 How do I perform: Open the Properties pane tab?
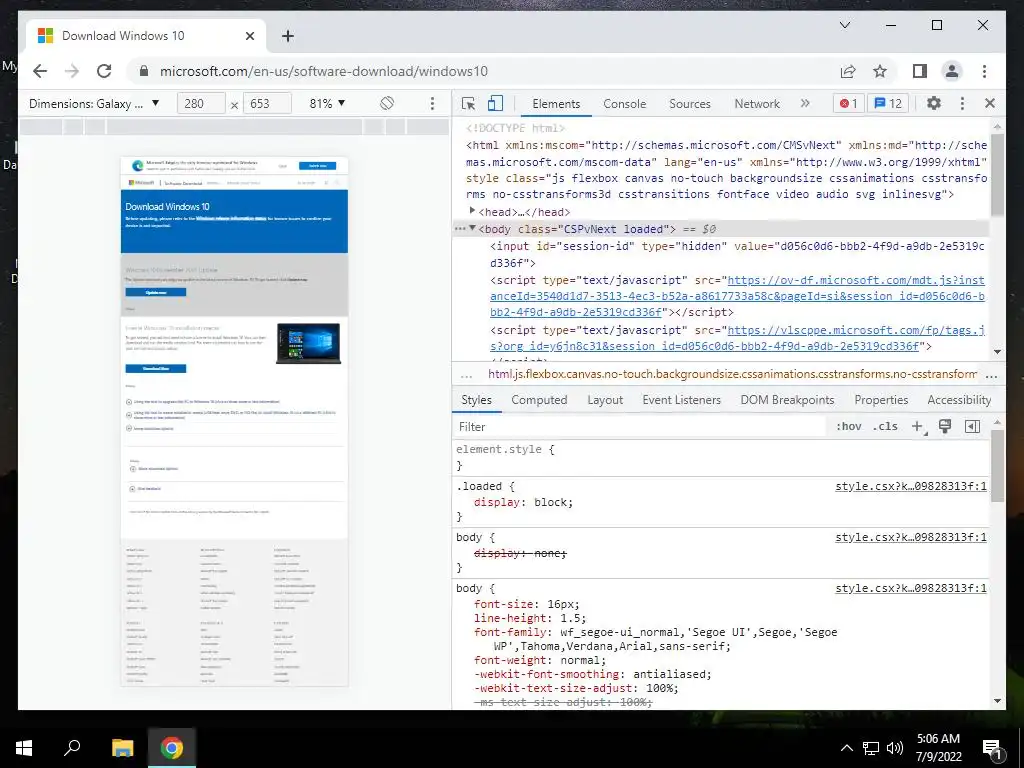point(881,400)
